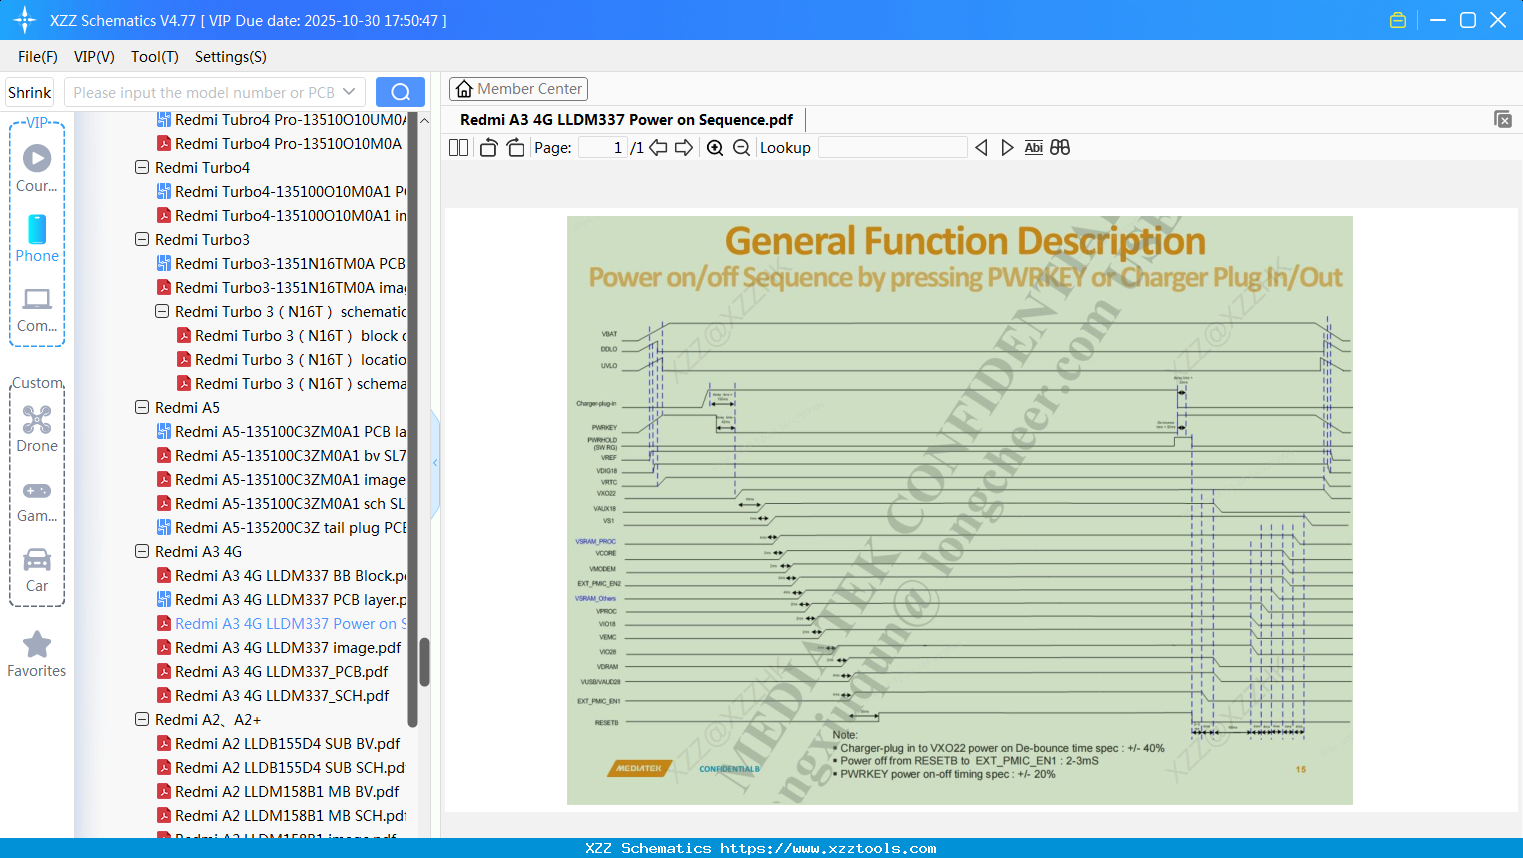This screenshot has height=858, width=1523.
Task: Click the toolbox icon in title bar
Action: (x=1398, y=20)
